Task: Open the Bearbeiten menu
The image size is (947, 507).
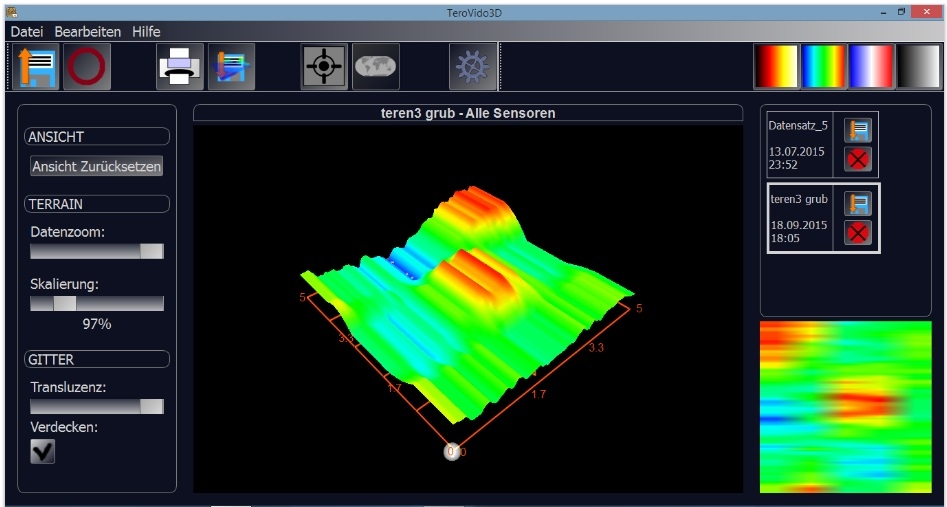Action: pyautogui.click(x=88, y=32)
